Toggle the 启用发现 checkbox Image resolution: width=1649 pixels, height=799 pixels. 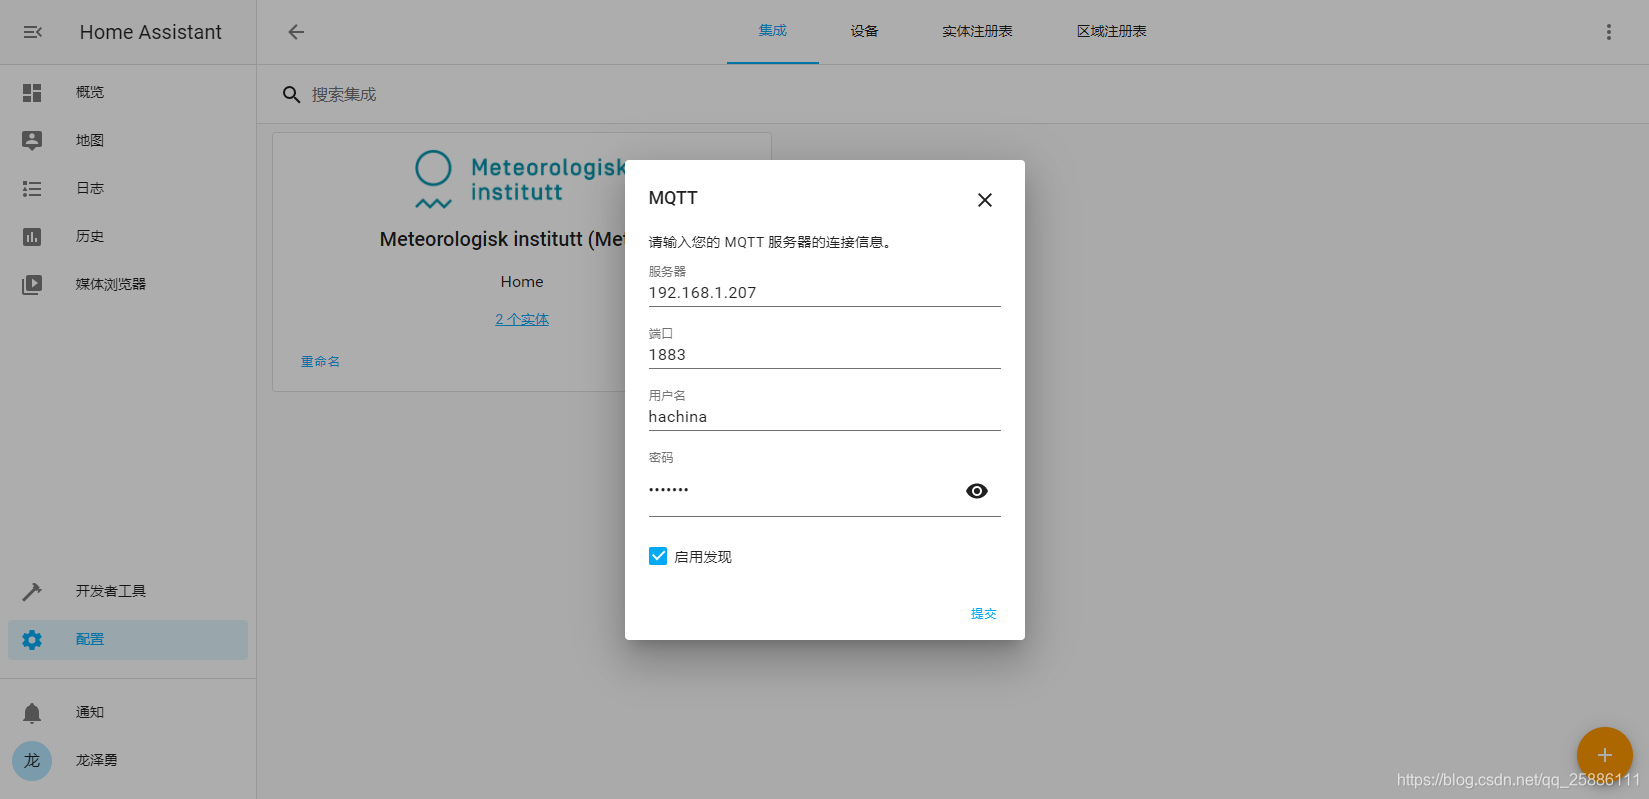point(658,556)
